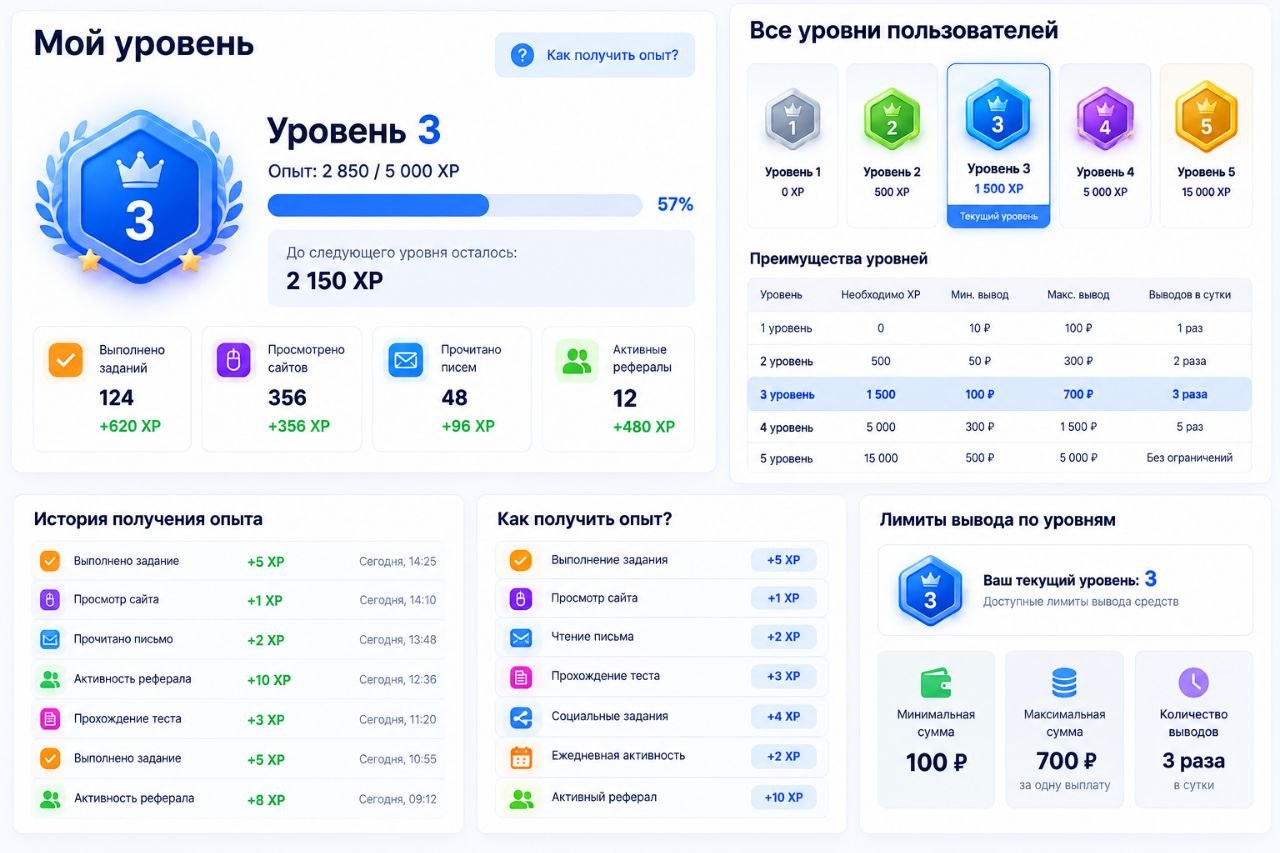The image size is (1280, 853).
Task: Click the envelope icon beside Чтение письма
Action: coord(521,637)
